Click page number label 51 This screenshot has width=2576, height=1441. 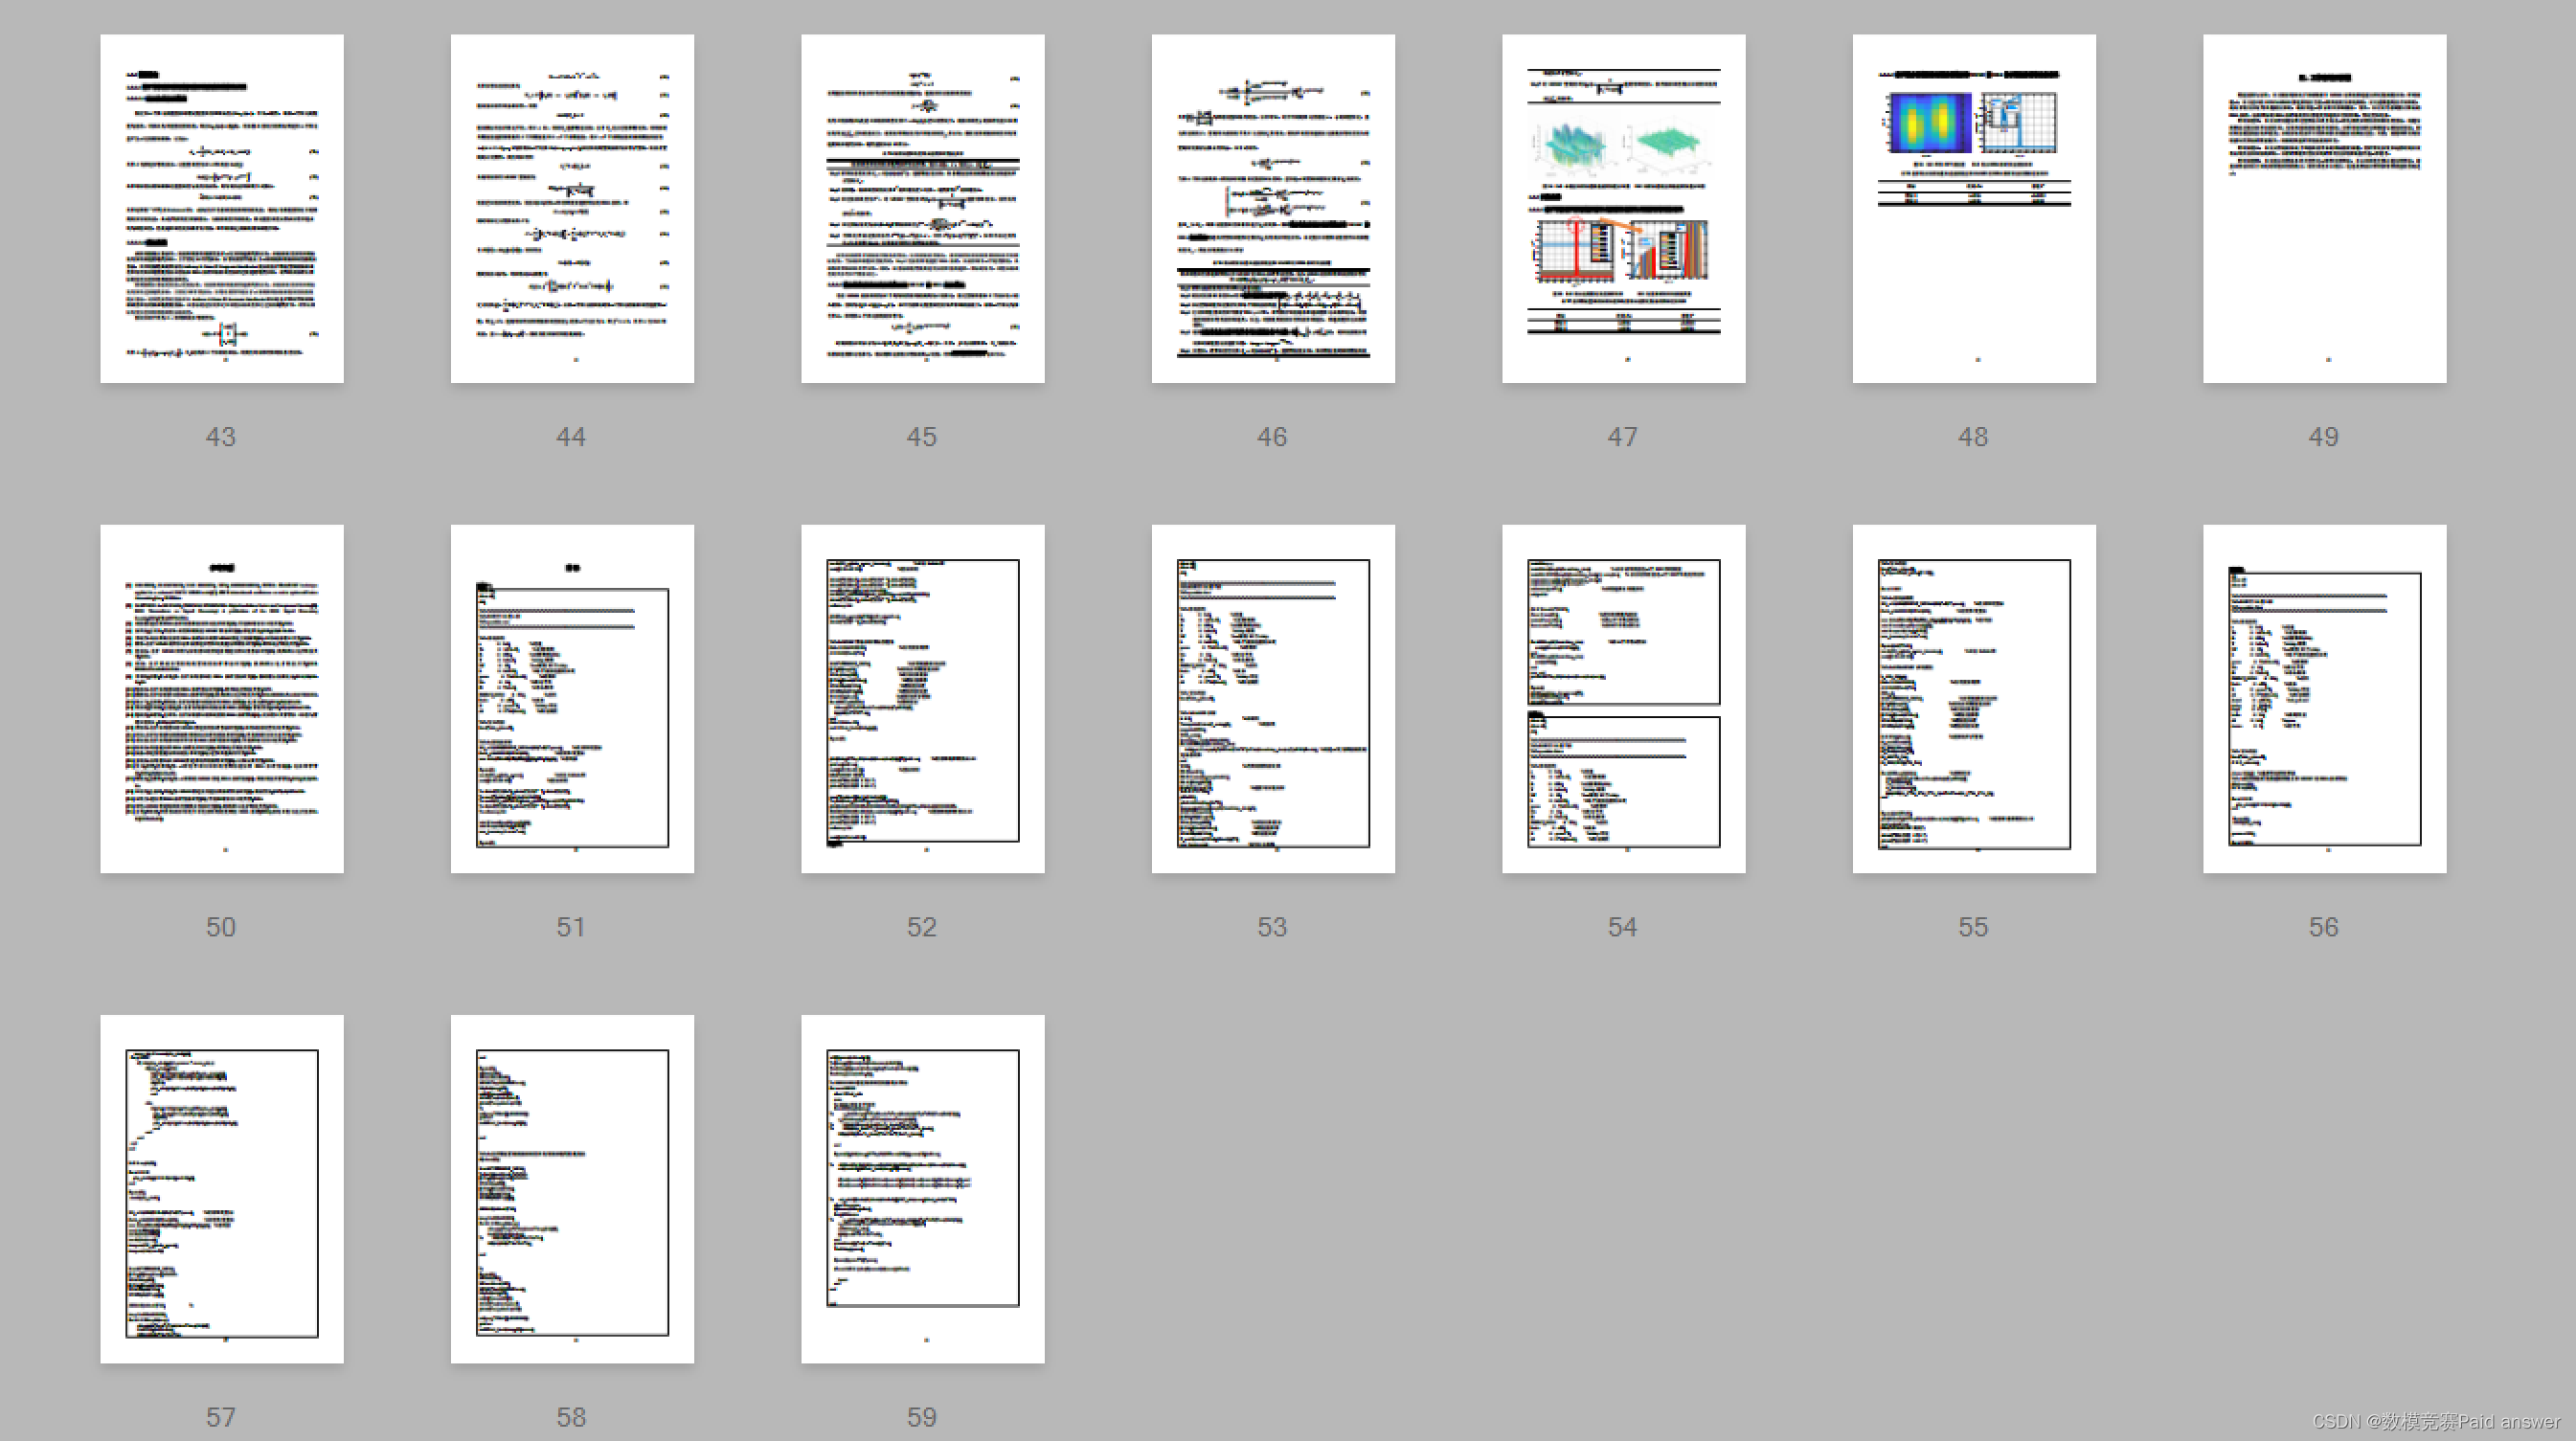coord(571,927)
